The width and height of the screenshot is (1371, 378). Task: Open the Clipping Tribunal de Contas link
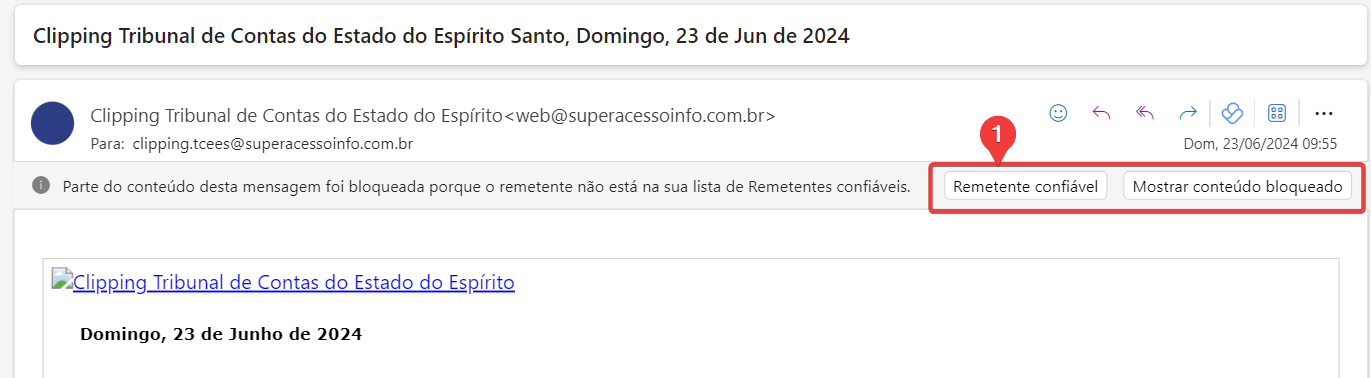tap(293, 282)
